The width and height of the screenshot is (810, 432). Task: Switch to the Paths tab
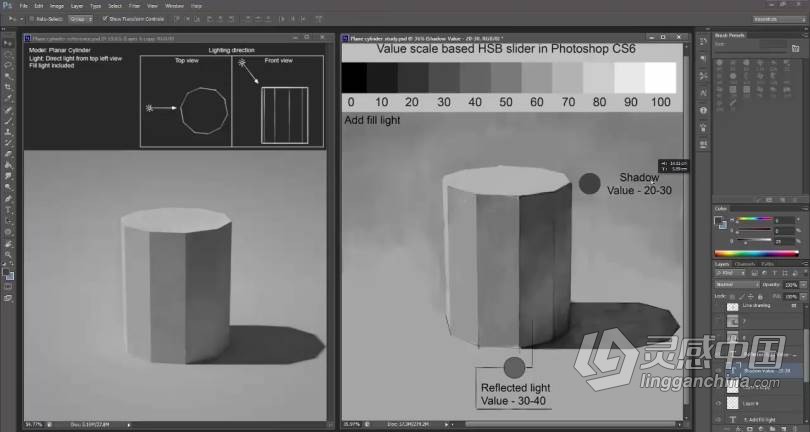tap(768, 264)
